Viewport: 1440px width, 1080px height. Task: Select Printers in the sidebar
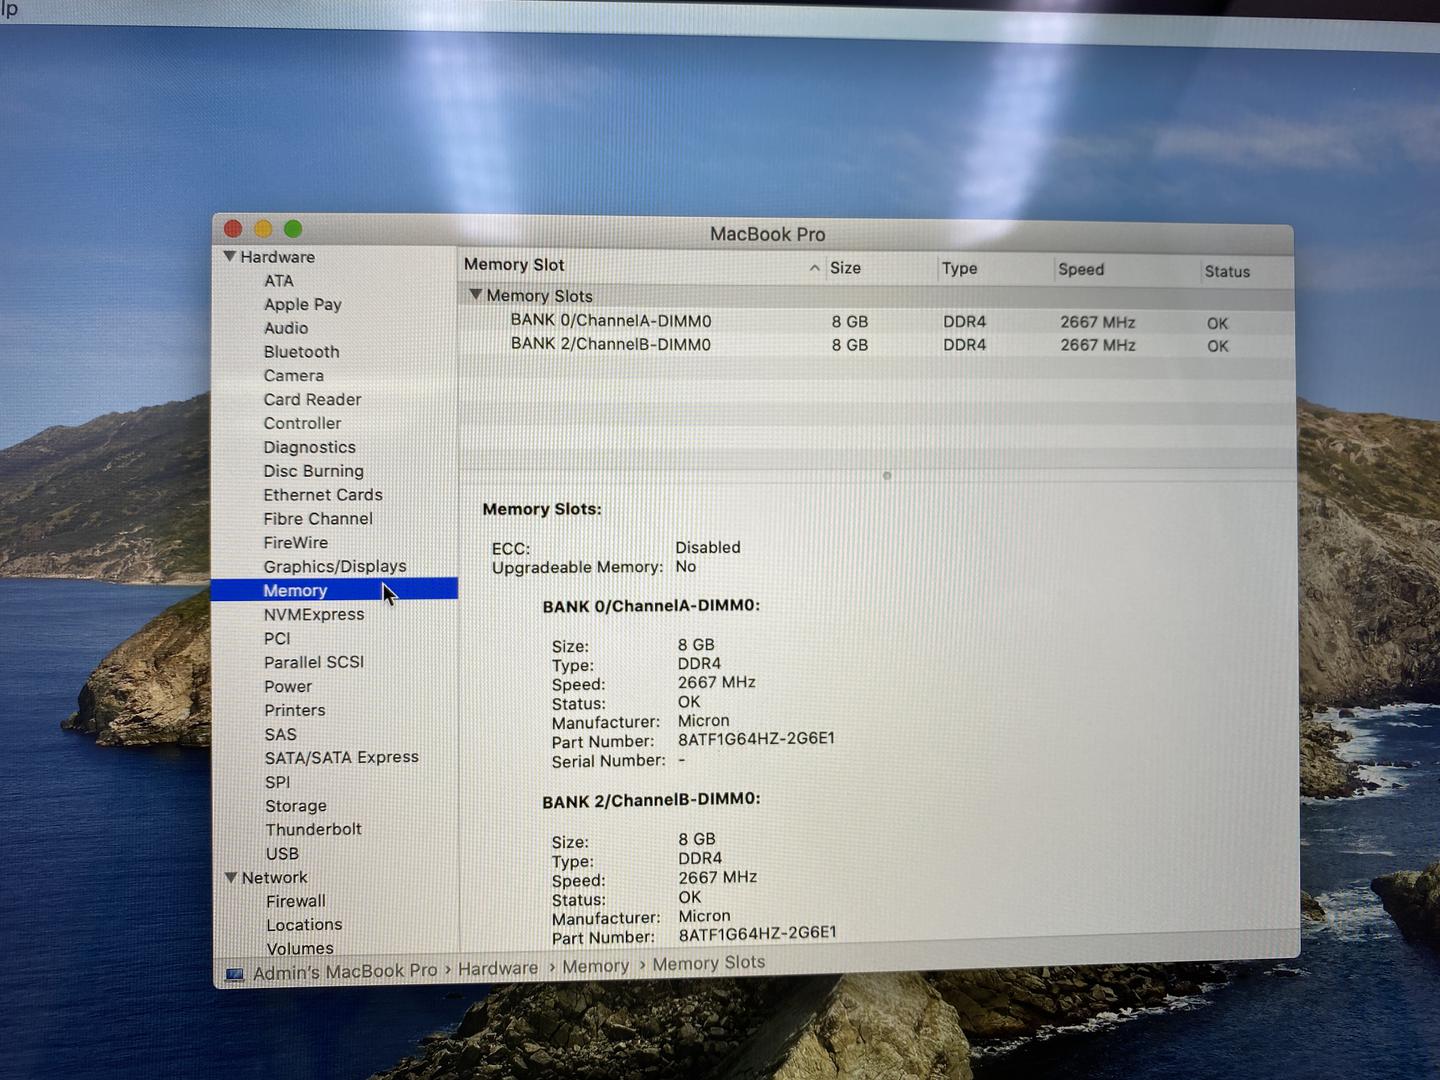(x=295, y=711)
